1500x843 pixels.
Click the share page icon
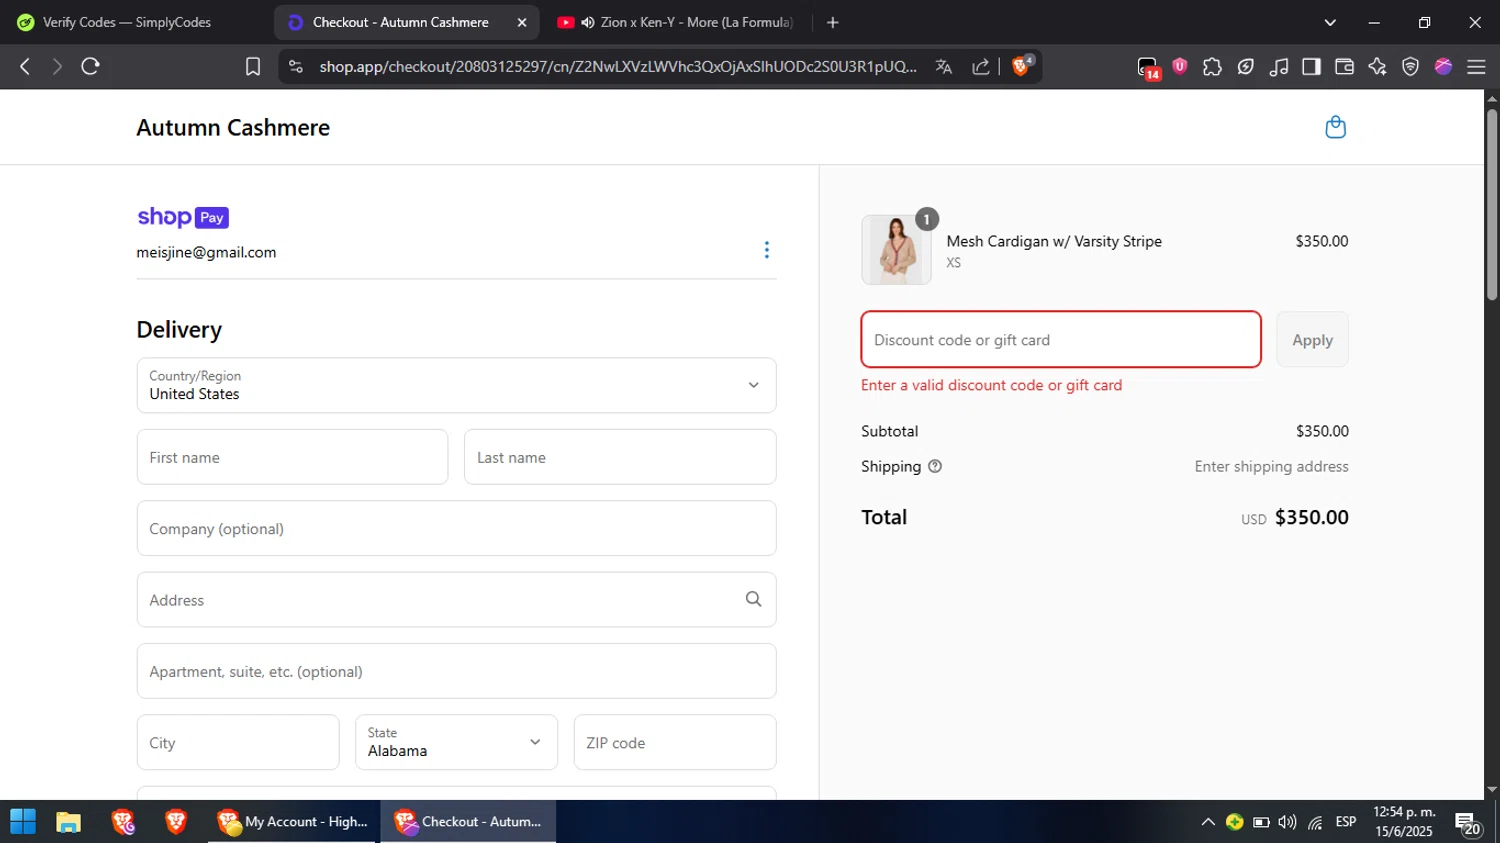coord(981,66)
